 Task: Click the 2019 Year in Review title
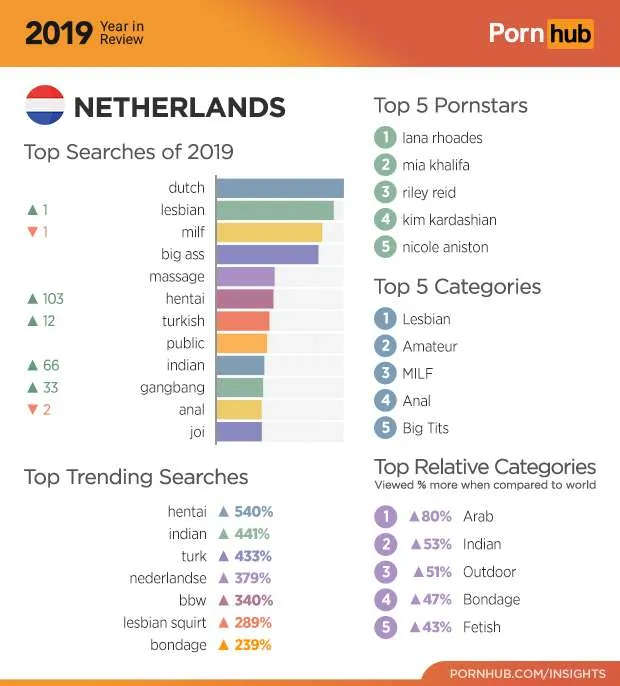pyautogui.click(x=84, y=33)
